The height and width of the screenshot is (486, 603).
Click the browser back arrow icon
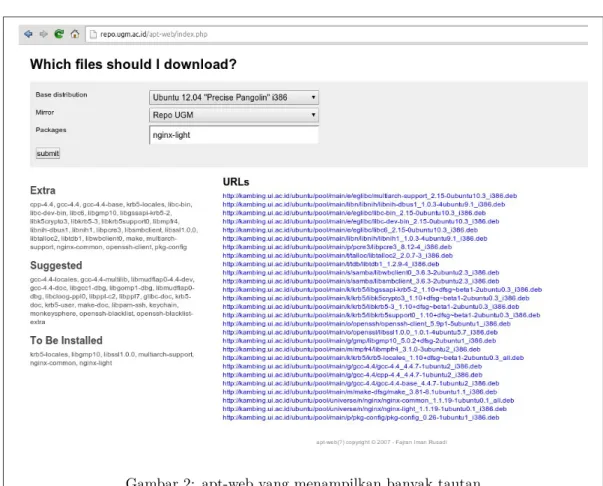coord(28,34)
